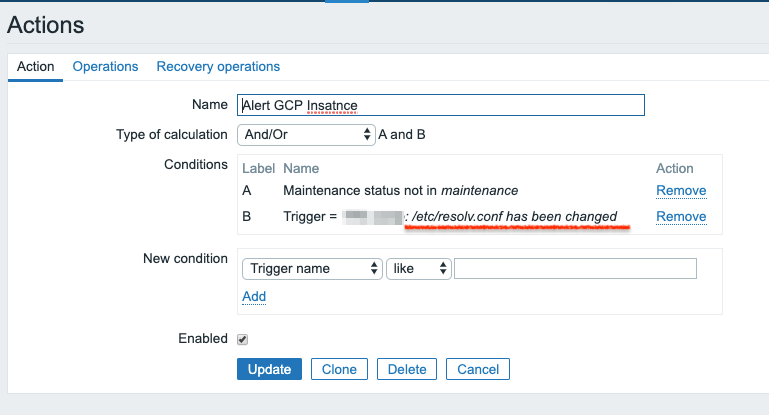
Task: Open the Trigger name condition dropdown
Action: point(312,268)
